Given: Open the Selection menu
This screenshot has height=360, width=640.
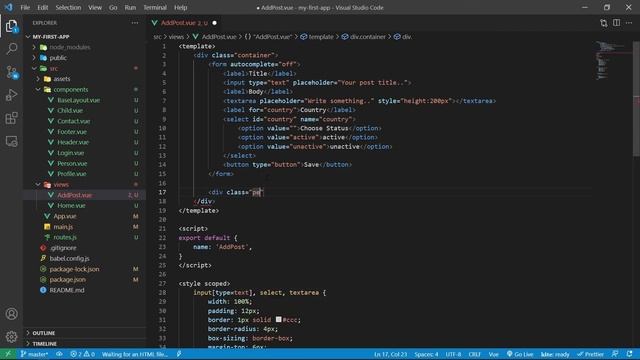Looking at the screenshot, I should tap(68, 7).
